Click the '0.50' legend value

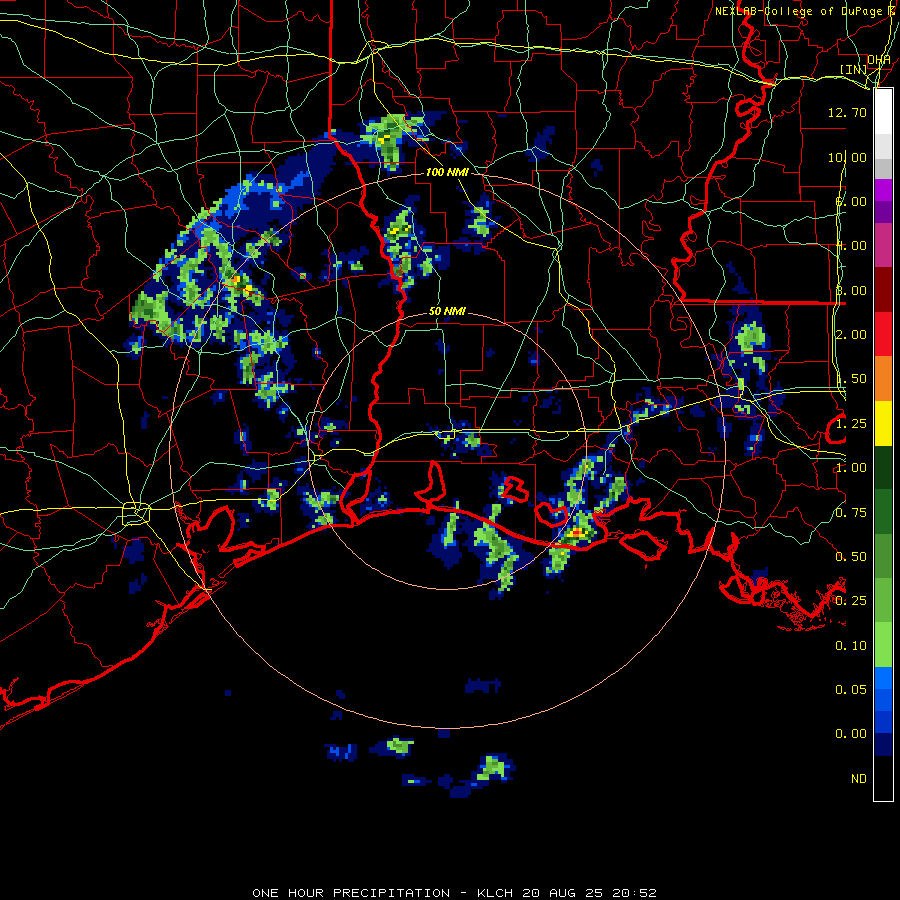851,557
